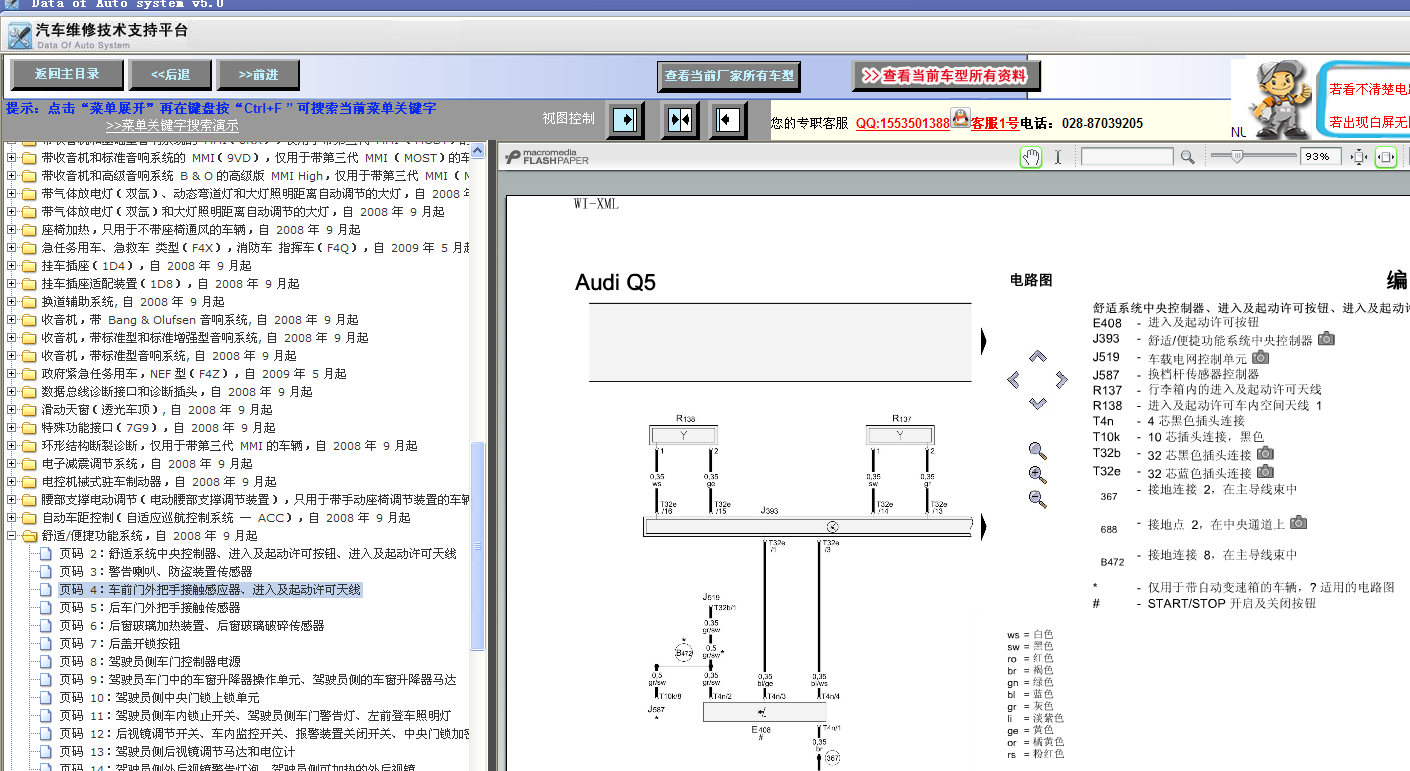The height and width of the screenshot is (771, 1410).
Task: Expand the 政府紧急任务用车 folder node
Action: pos(12,374)
